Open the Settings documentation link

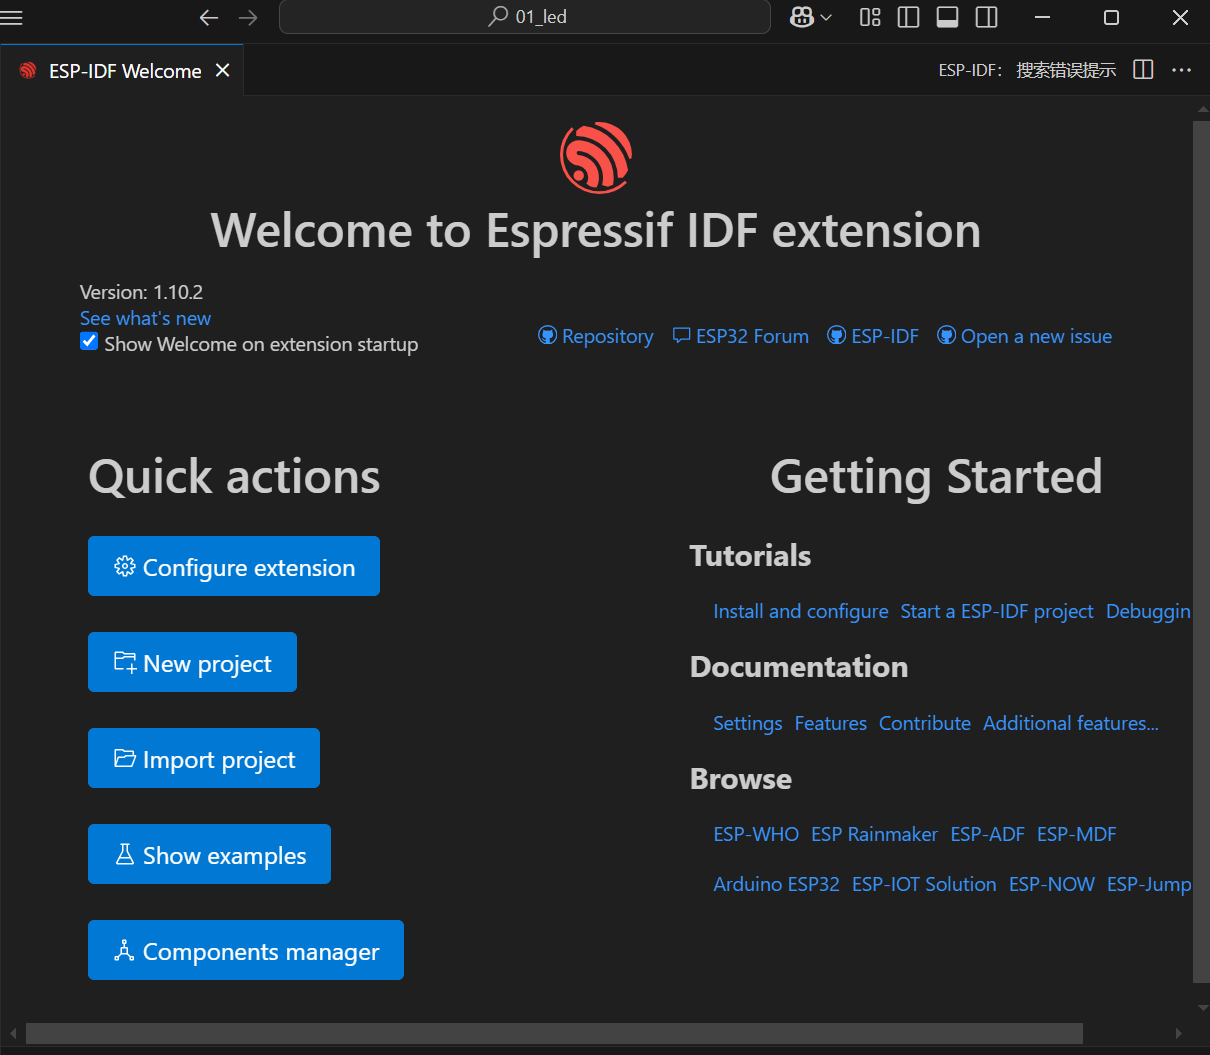[x=748, y=723]
